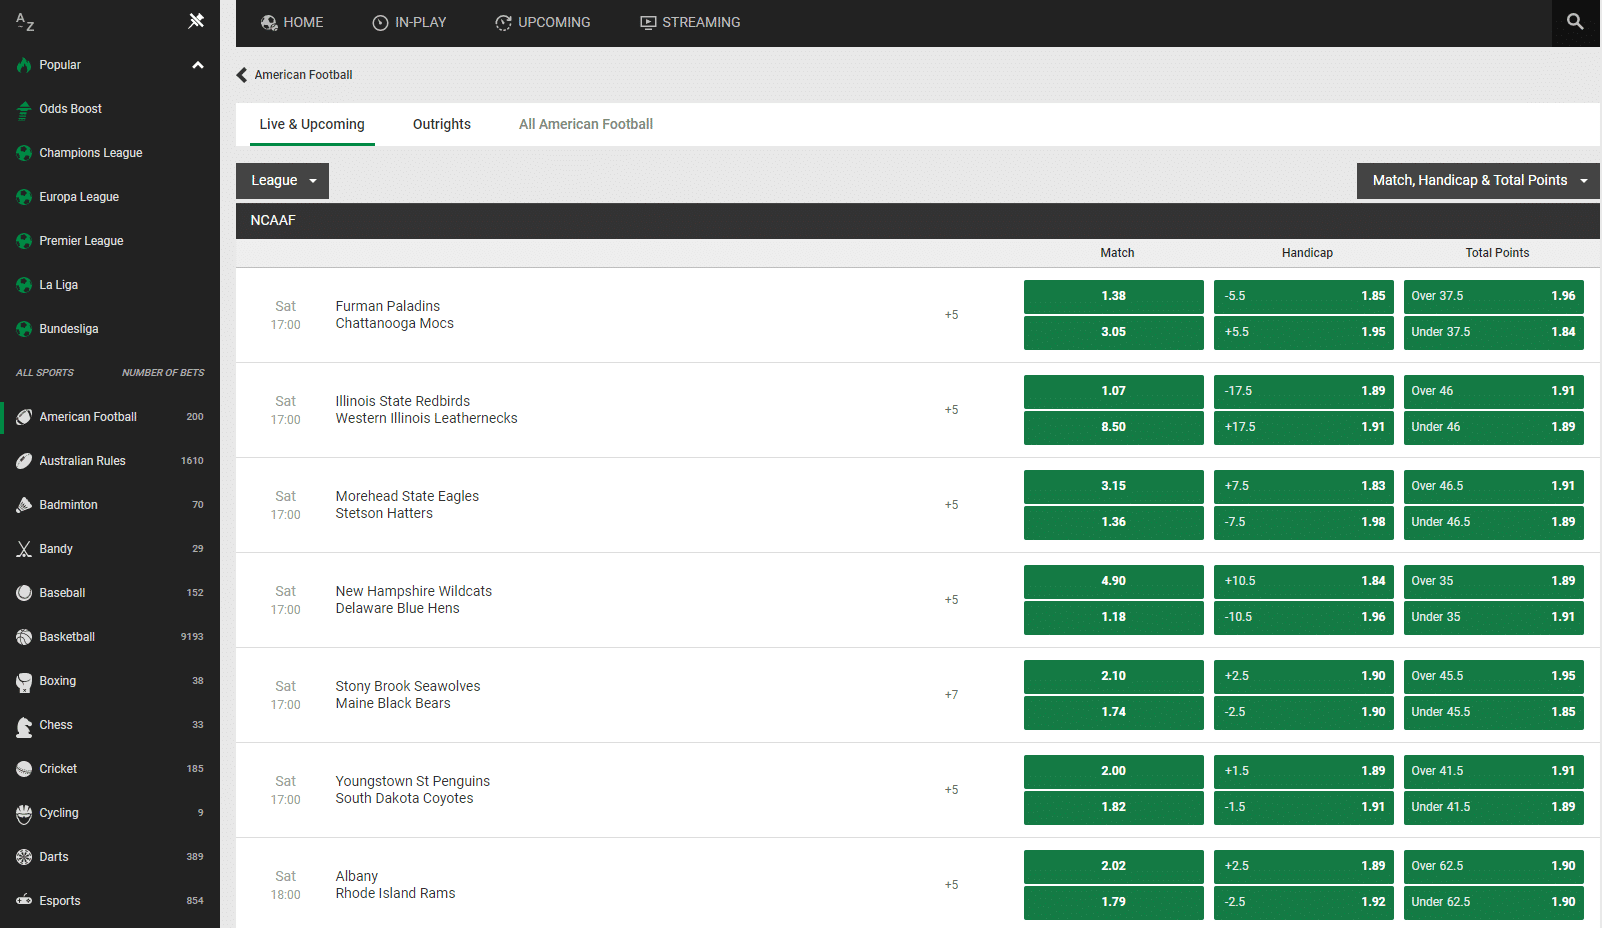Open the League dropdown filter
The width and height of the screenshot is (1602, 928).
282,181
